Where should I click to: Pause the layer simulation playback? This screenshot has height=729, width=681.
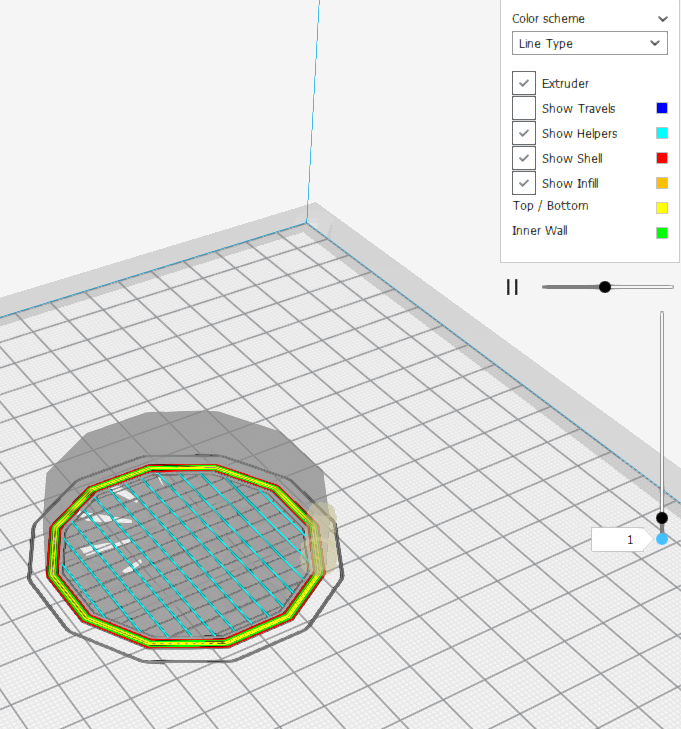coord(512,287)
